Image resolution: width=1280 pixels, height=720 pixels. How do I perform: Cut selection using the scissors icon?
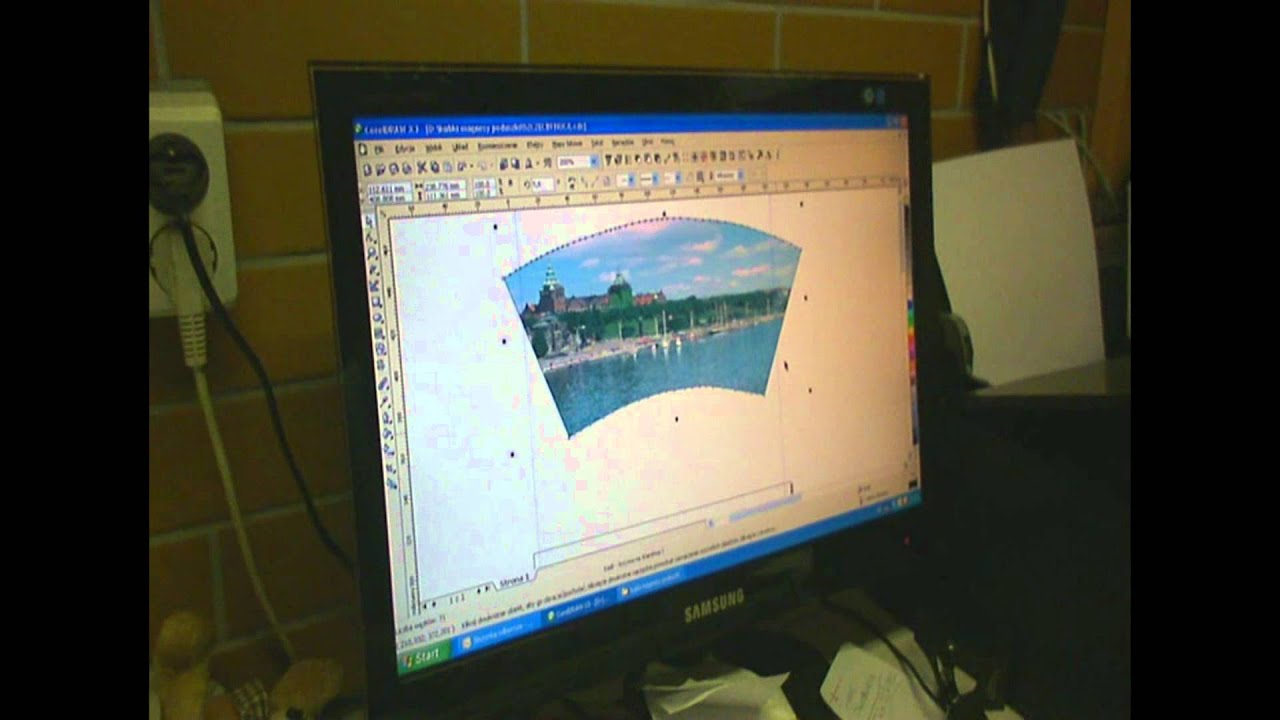(422, 167)
